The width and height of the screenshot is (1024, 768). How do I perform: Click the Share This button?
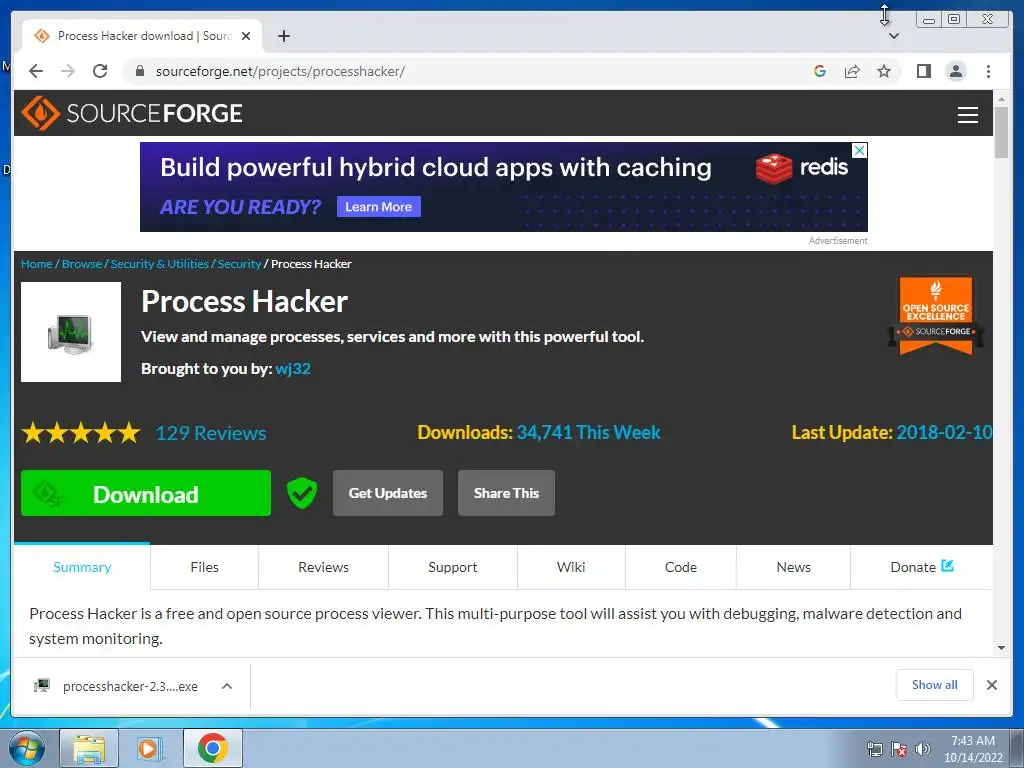point(506,493)
